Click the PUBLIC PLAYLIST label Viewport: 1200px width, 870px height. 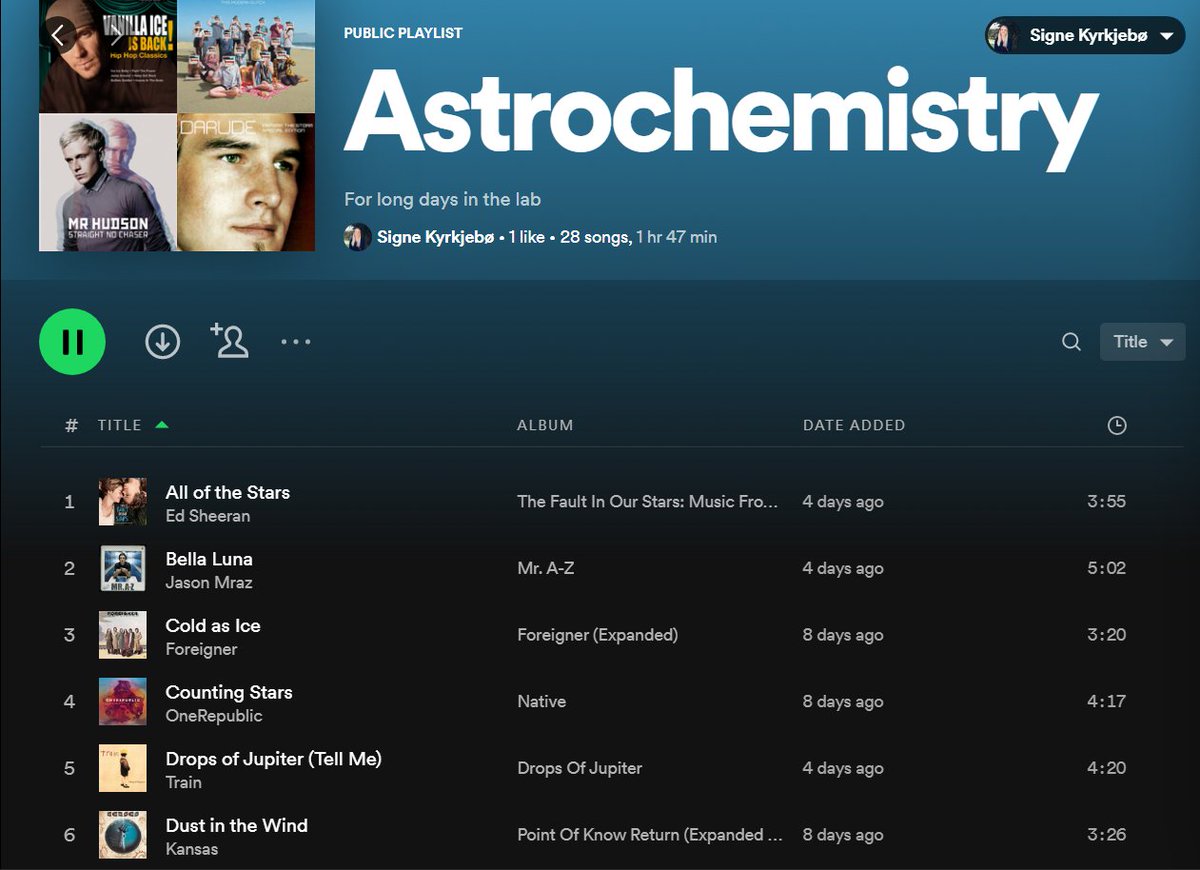(403, 33)
